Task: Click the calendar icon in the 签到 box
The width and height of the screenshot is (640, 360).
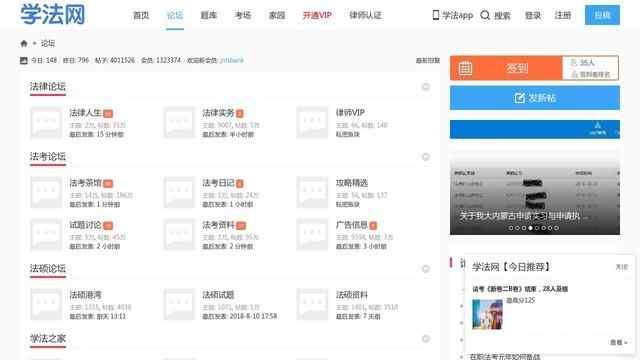Action: click(x=465, y=68)
